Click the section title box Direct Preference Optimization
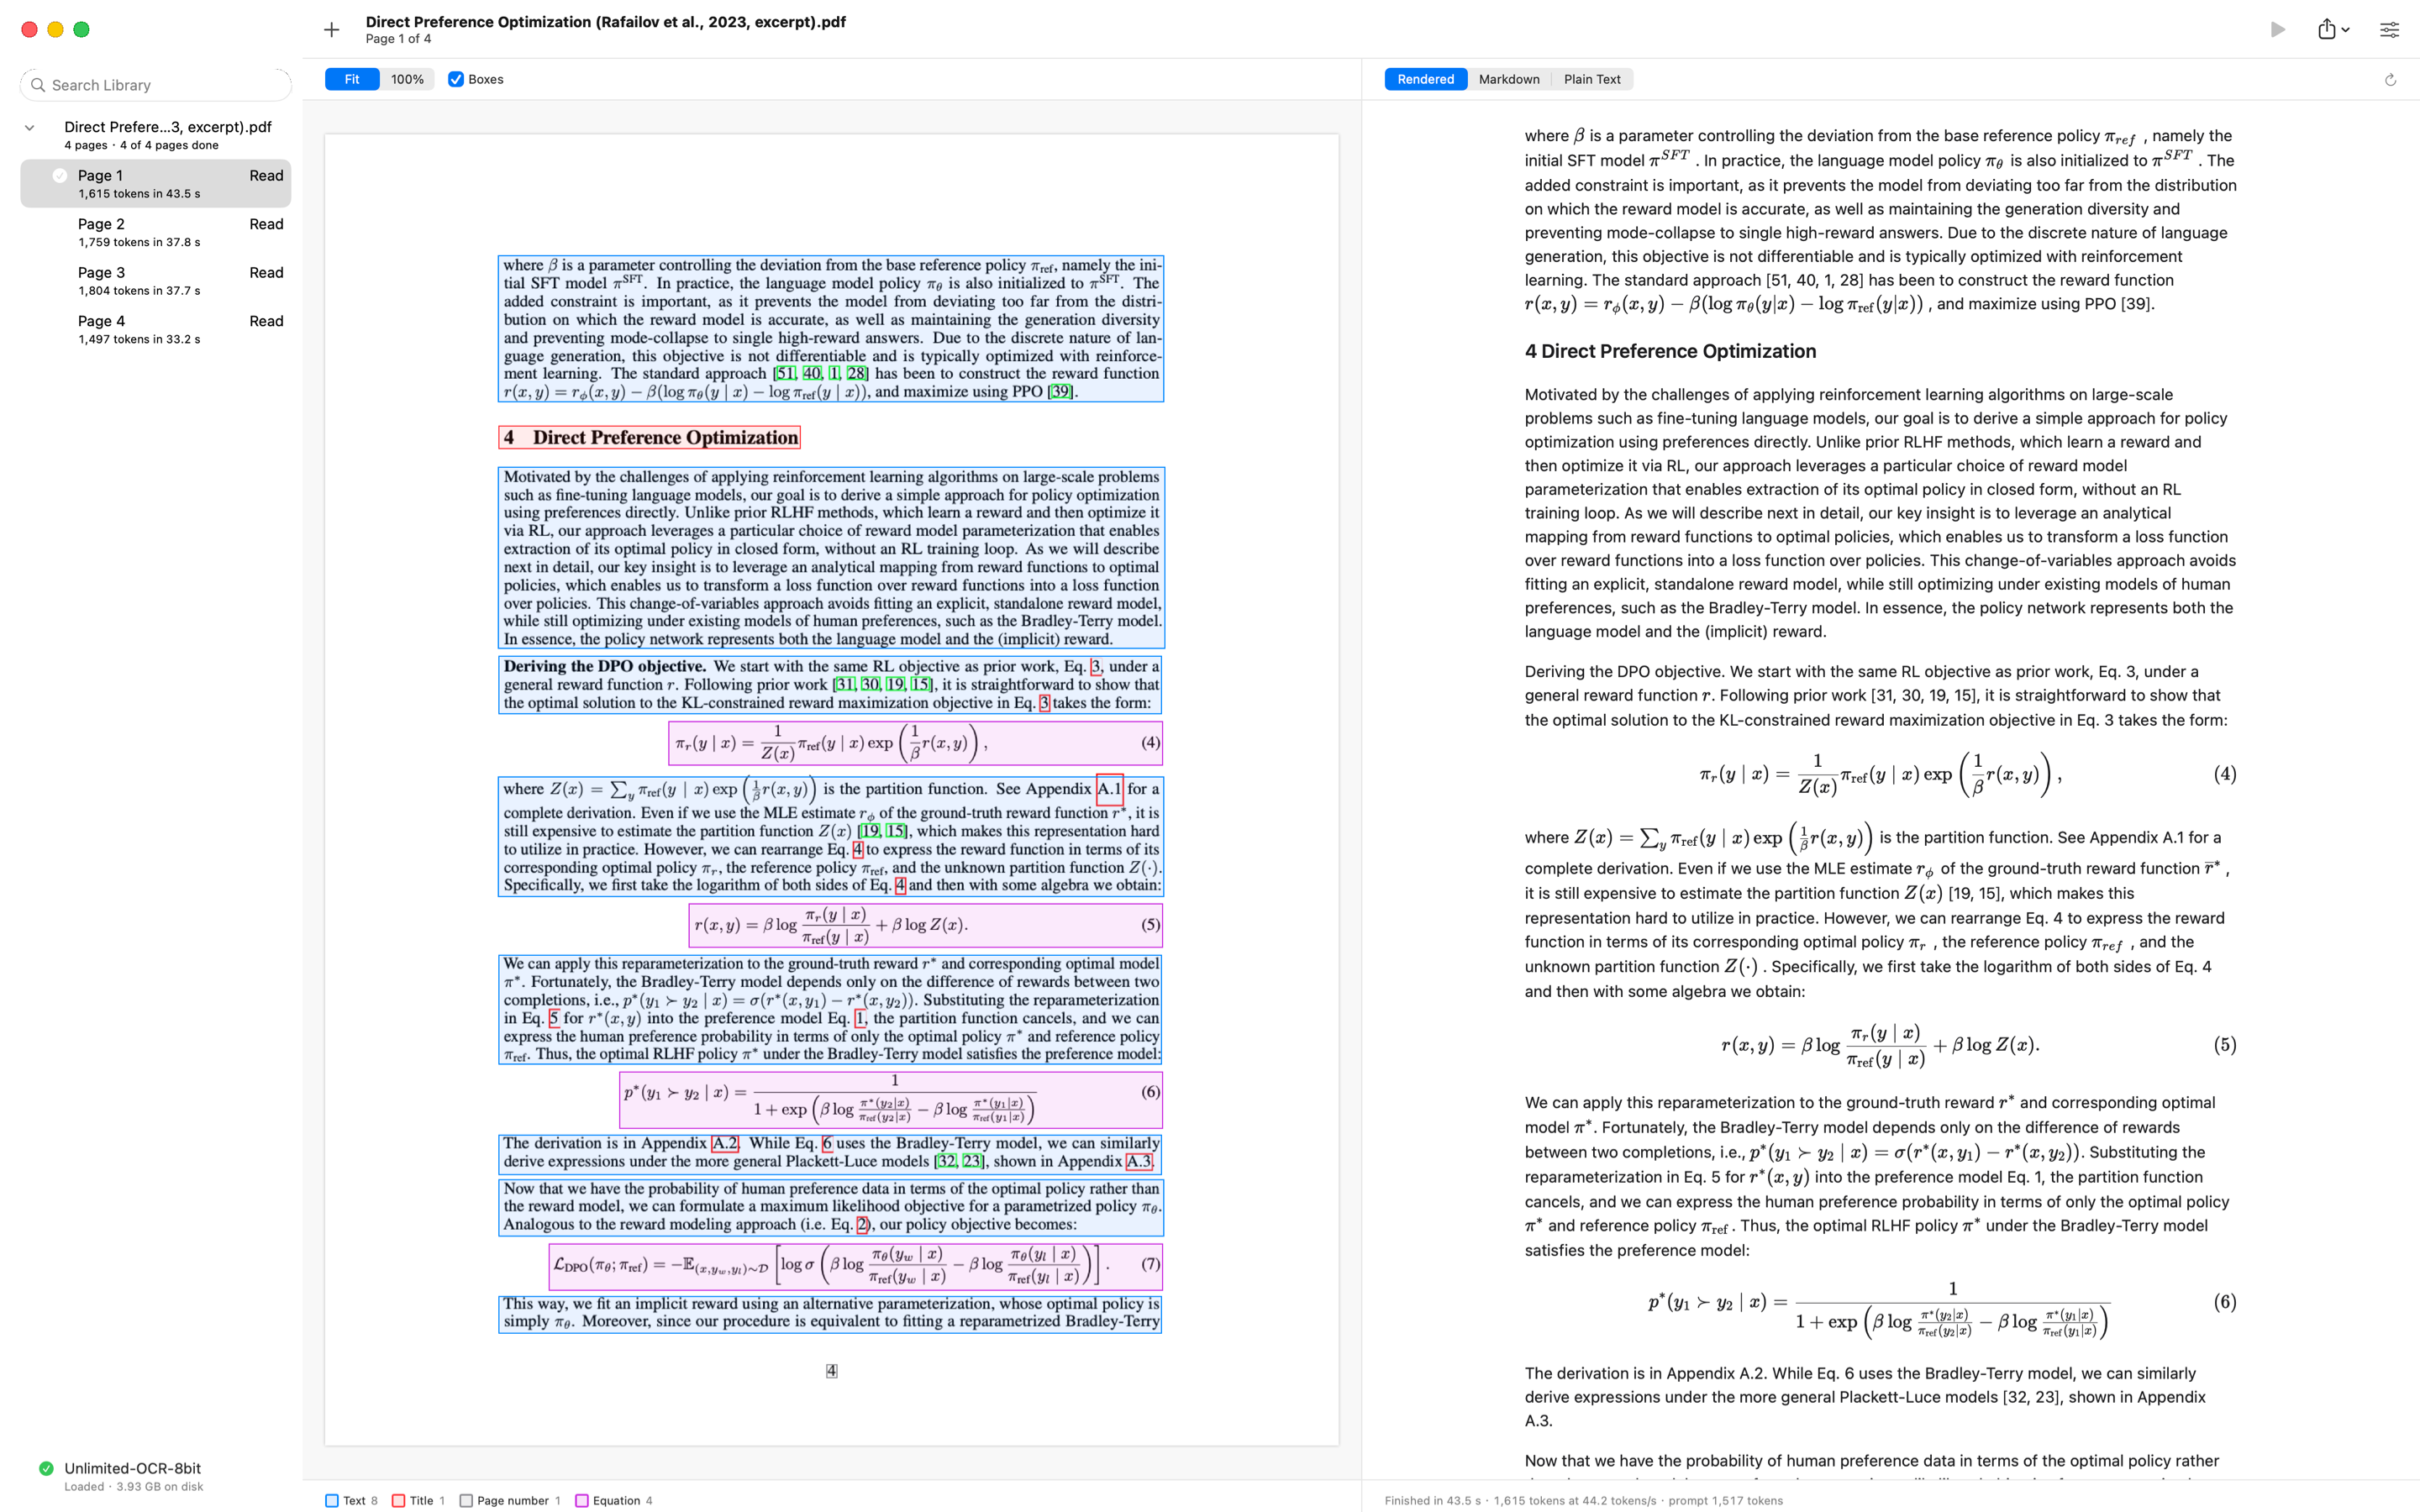This screenshot has width=2420, height=1512. point(650,438)
